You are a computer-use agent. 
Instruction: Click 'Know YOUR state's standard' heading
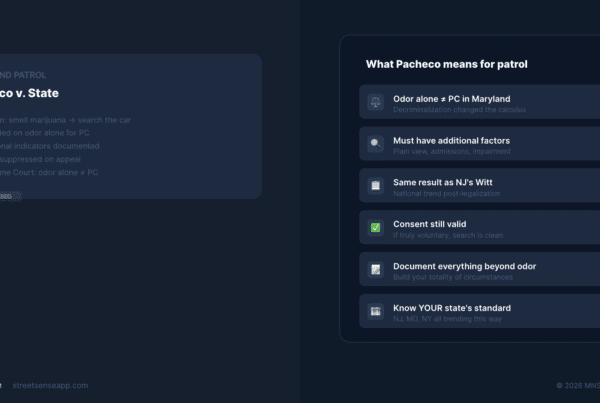(x=451, y=308)
